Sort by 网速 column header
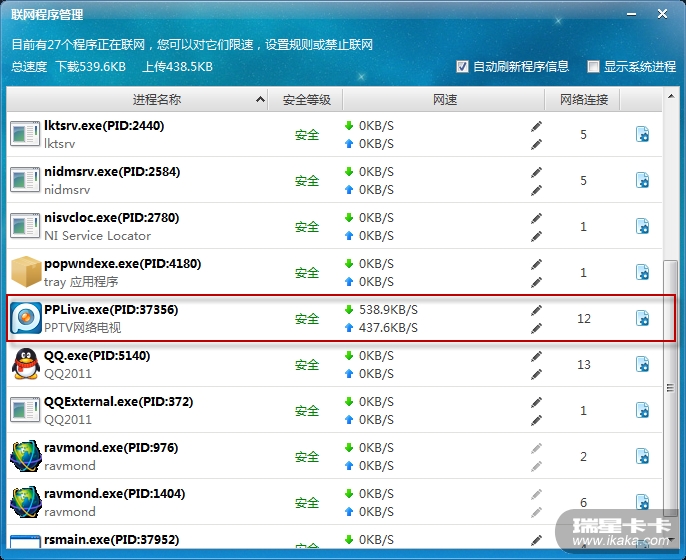 (444, 100)
